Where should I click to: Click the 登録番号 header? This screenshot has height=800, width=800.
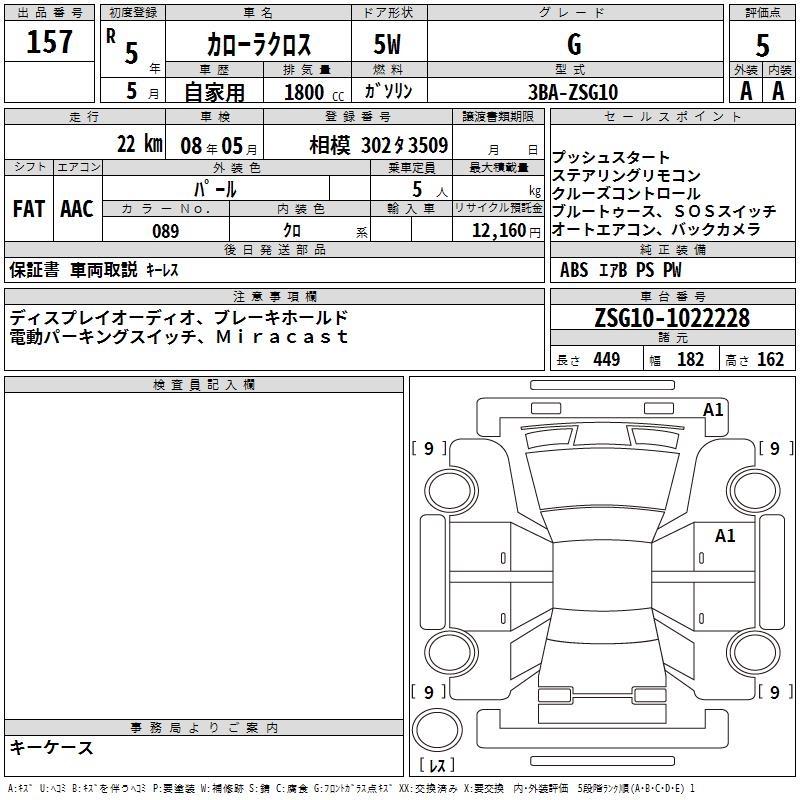[358, 117]
